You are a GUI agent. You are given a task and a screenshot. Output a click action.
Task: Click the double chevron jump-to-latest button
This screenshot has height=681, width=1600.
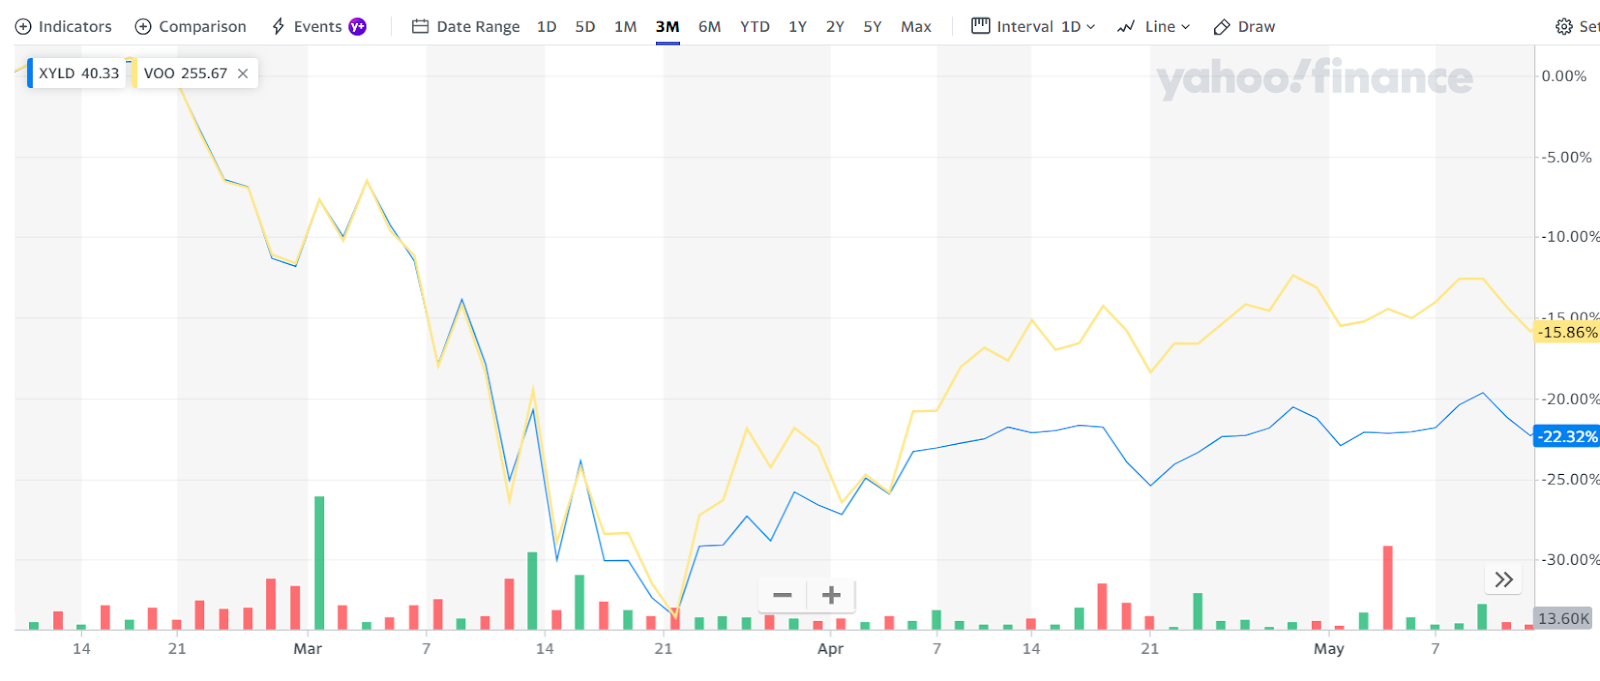click(1504, 580)
